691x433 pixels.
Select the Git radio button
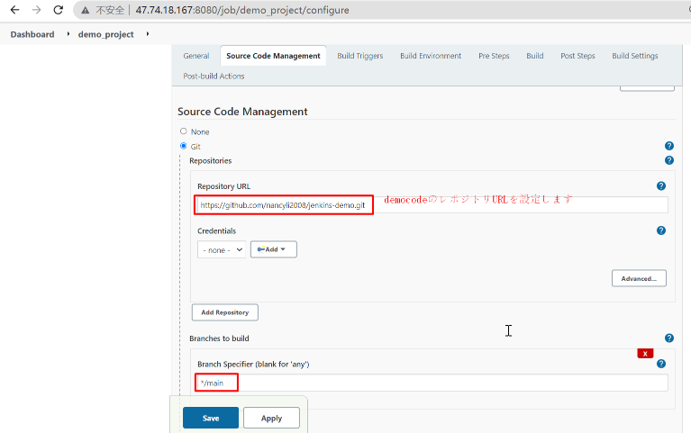[x=183, y=146]
